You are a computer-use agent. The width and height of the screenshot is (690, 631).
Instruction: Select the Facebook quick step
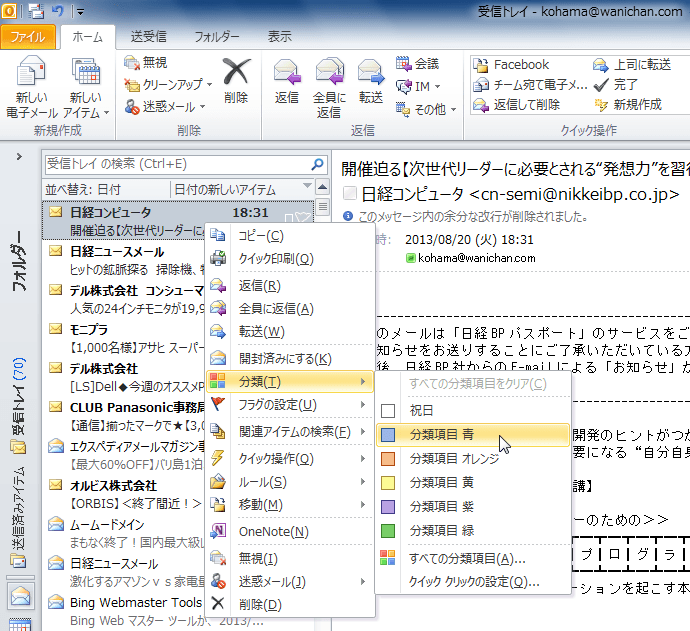click(511, 65)
